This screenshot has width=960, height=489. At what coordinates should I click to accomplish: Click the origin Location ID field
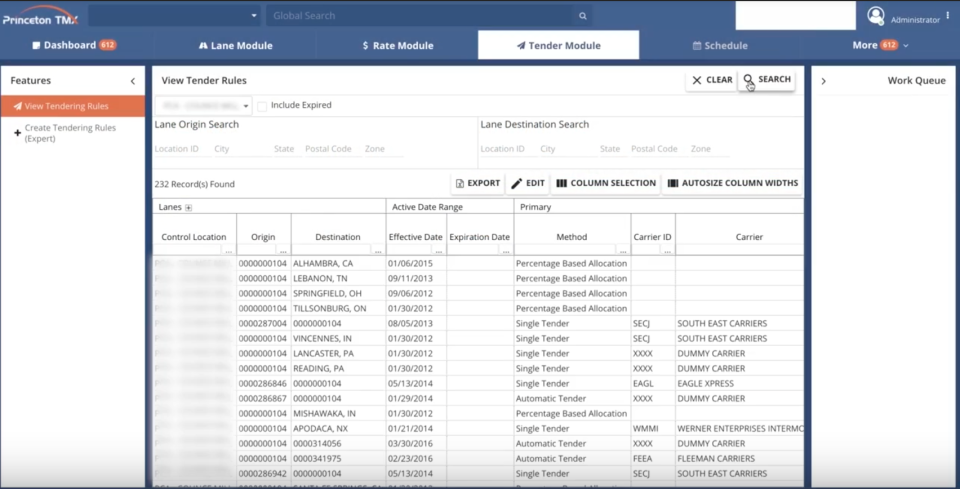click(182, 149)
